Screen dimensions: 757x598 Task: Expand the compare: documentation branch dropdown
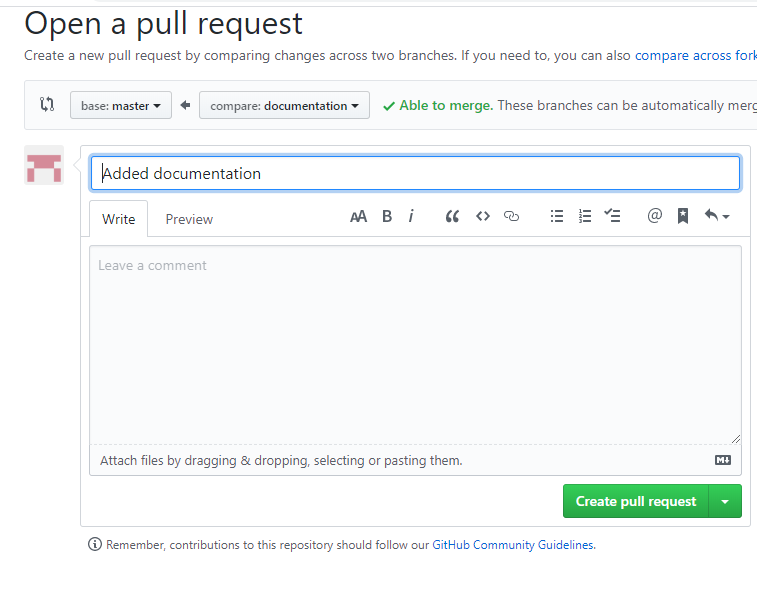tap(284, 106)
